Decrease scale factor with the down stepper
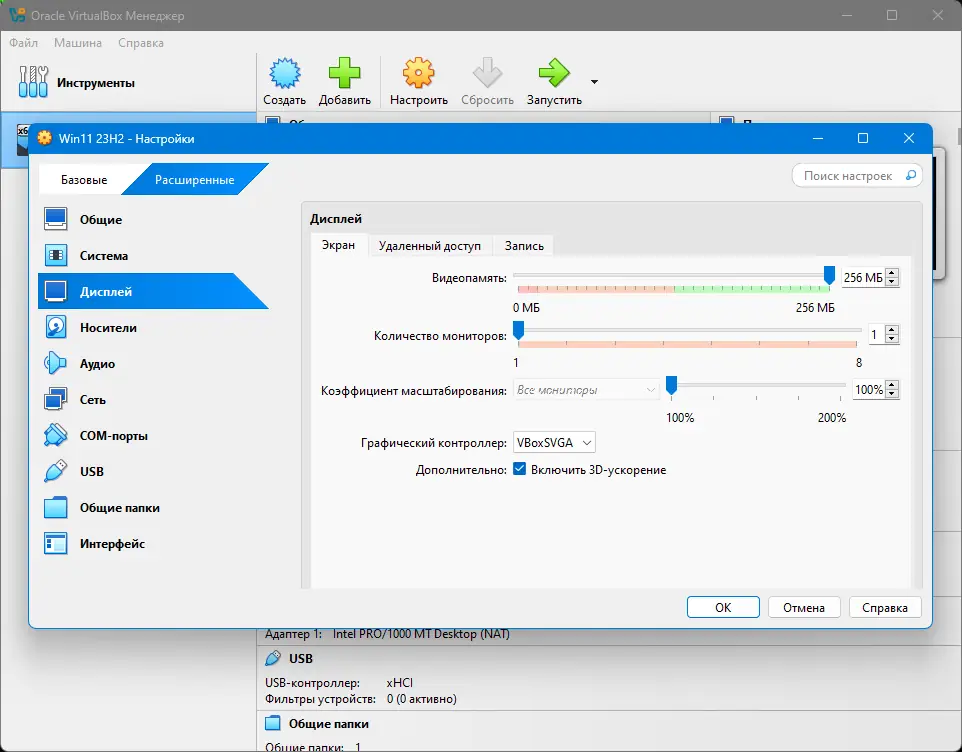Viewport: 962px width, 752px height. [892, 394]
